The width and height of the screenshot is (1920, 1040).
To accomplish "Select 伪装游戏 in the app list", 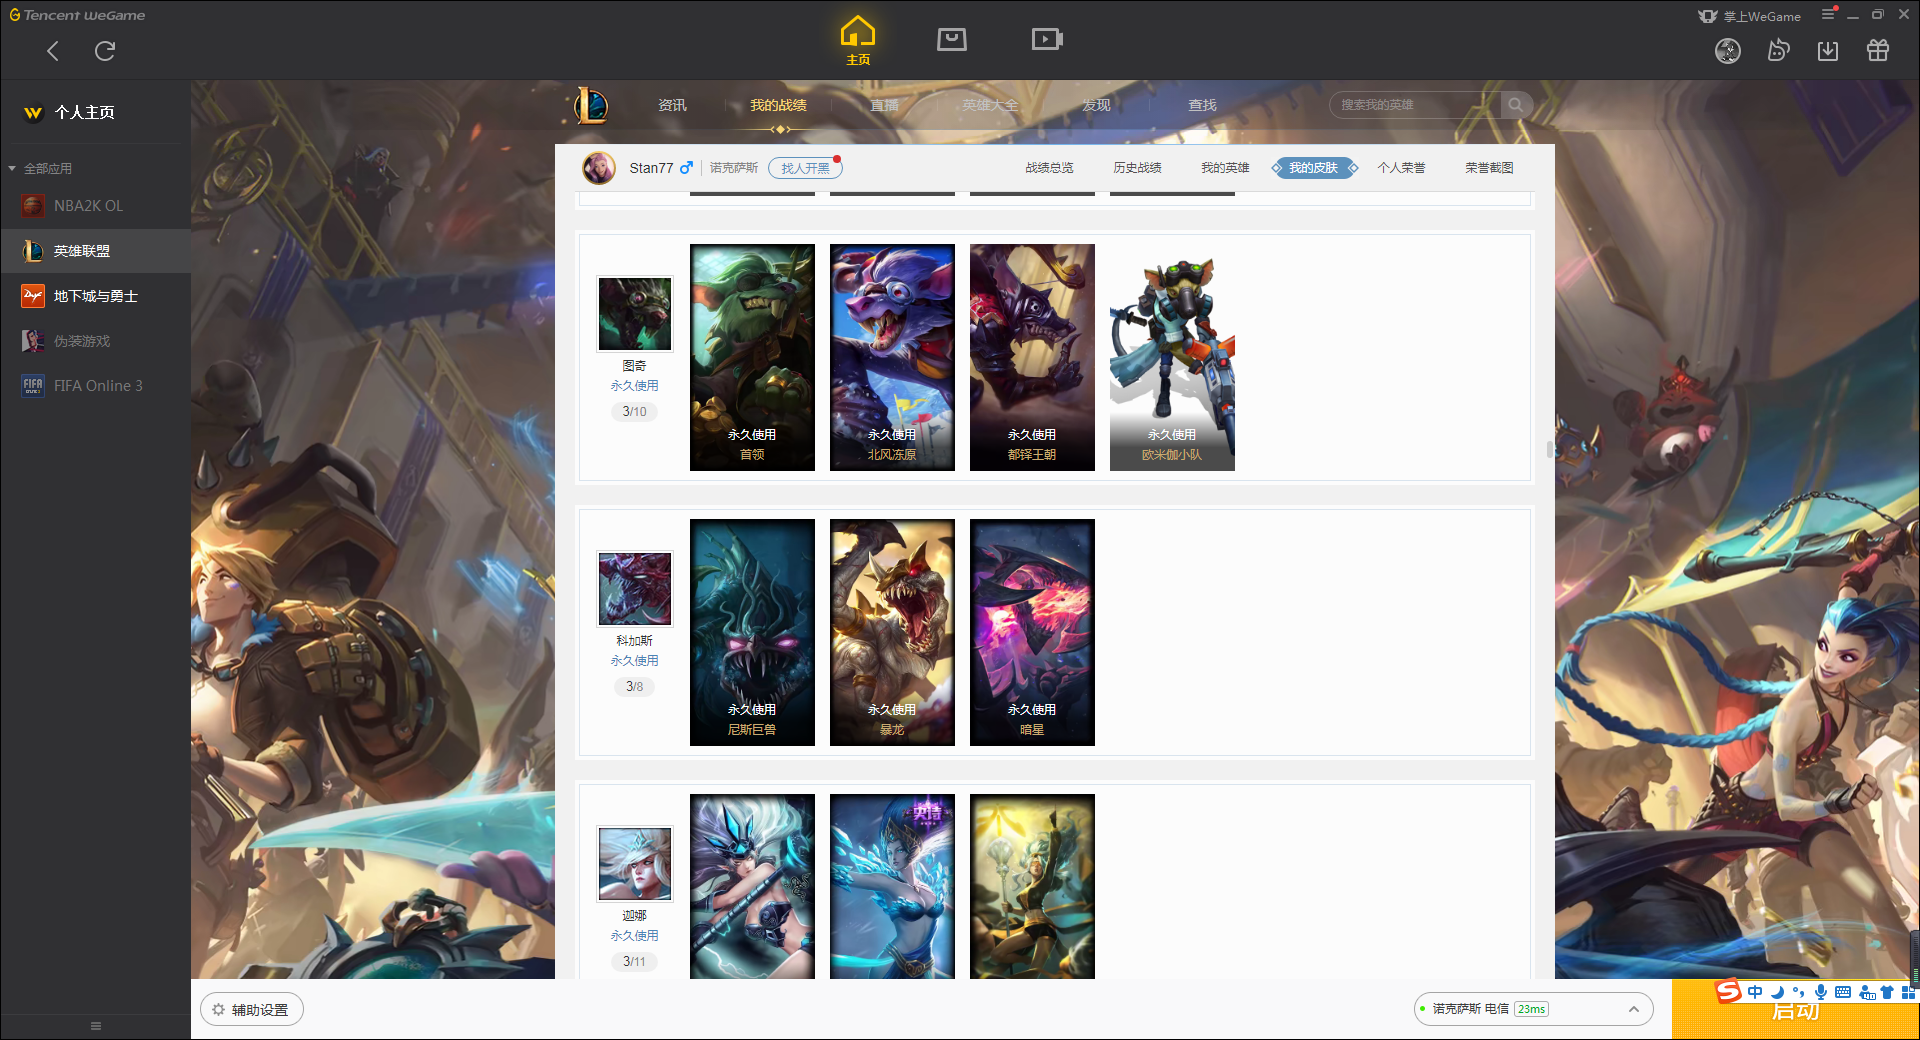I will [95, 341].
